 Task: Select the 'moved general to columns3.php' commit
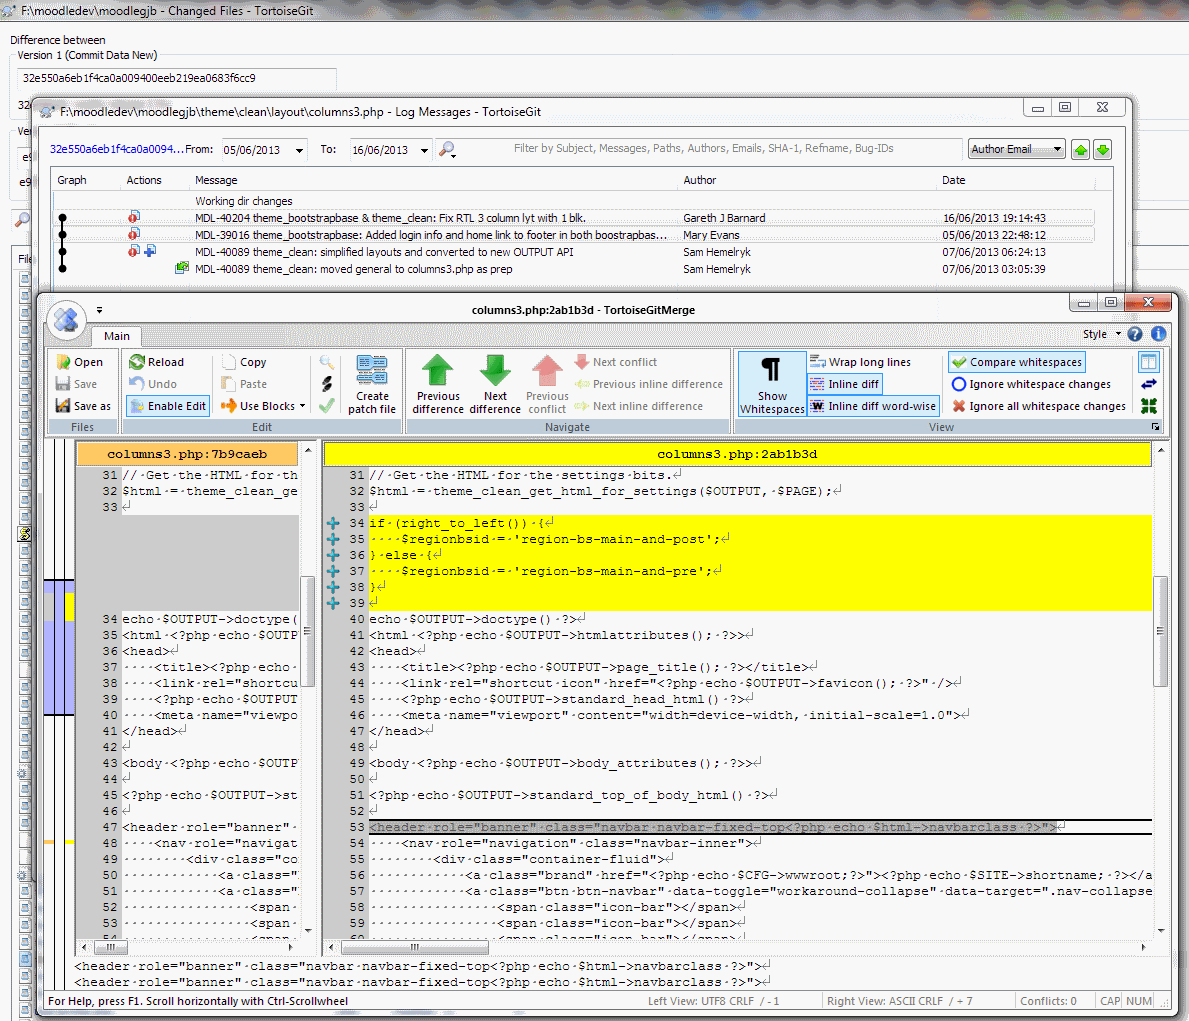(x=573, y=269)
